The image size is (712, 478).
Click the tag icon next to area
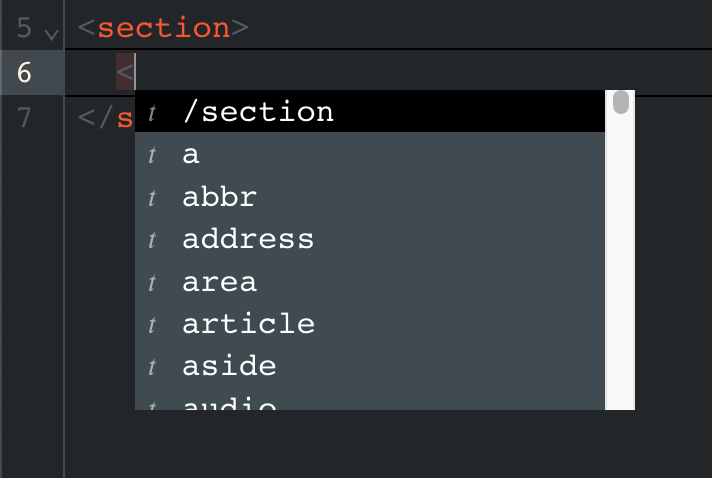152,283
